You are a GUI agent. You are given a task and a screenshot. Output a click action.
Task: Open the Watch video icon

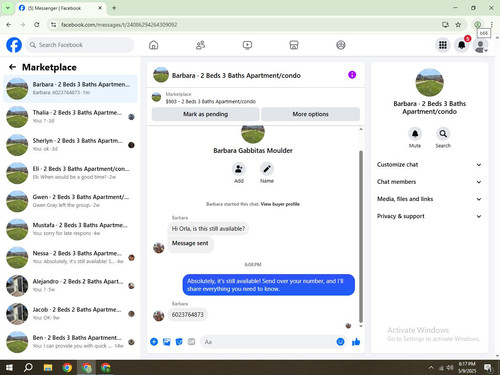(247, 45)
